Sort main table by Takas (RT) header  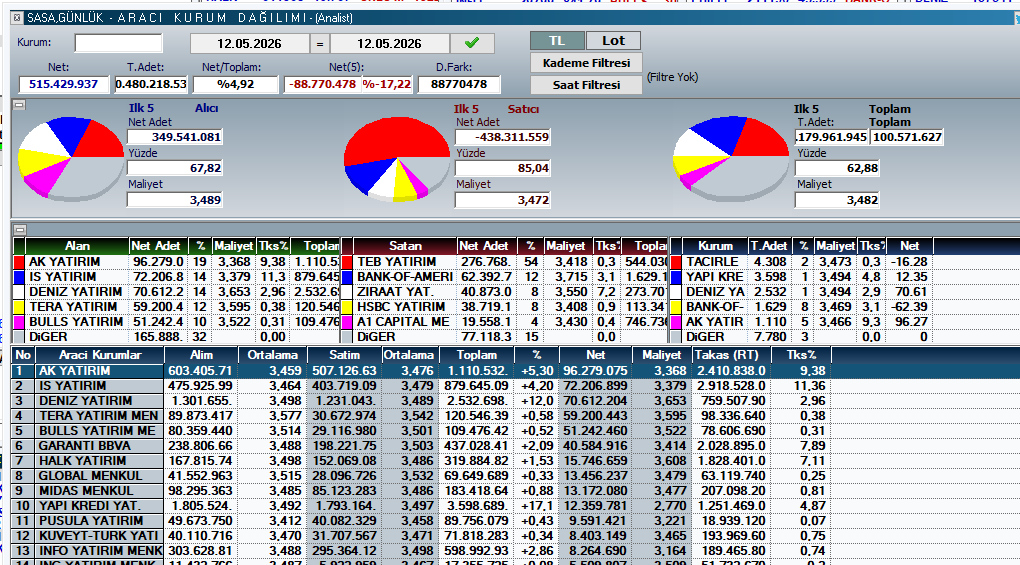tap(731, 355)
